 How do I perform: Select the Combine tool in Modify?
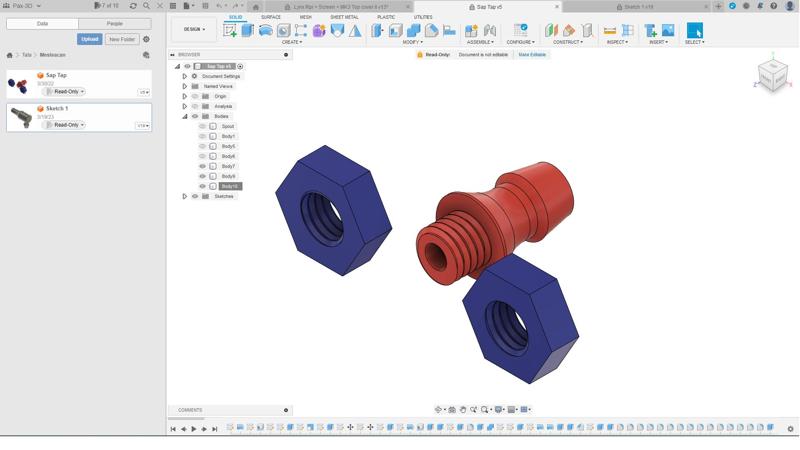tap(413, 31)
